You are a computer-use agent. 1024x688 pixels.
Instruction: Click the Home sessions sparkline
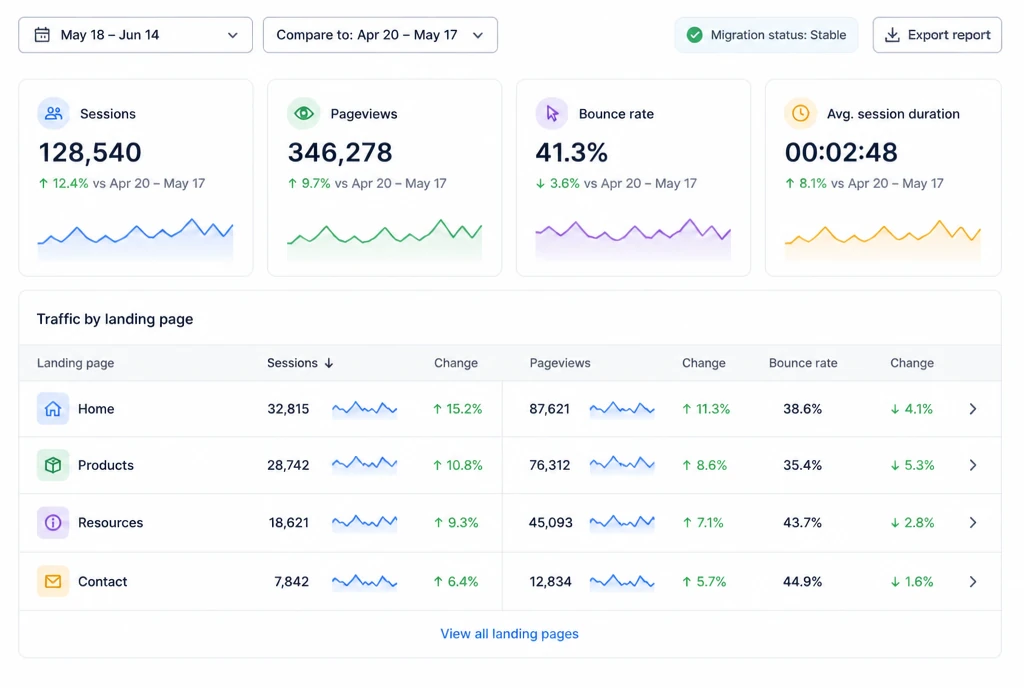point(364,409)
